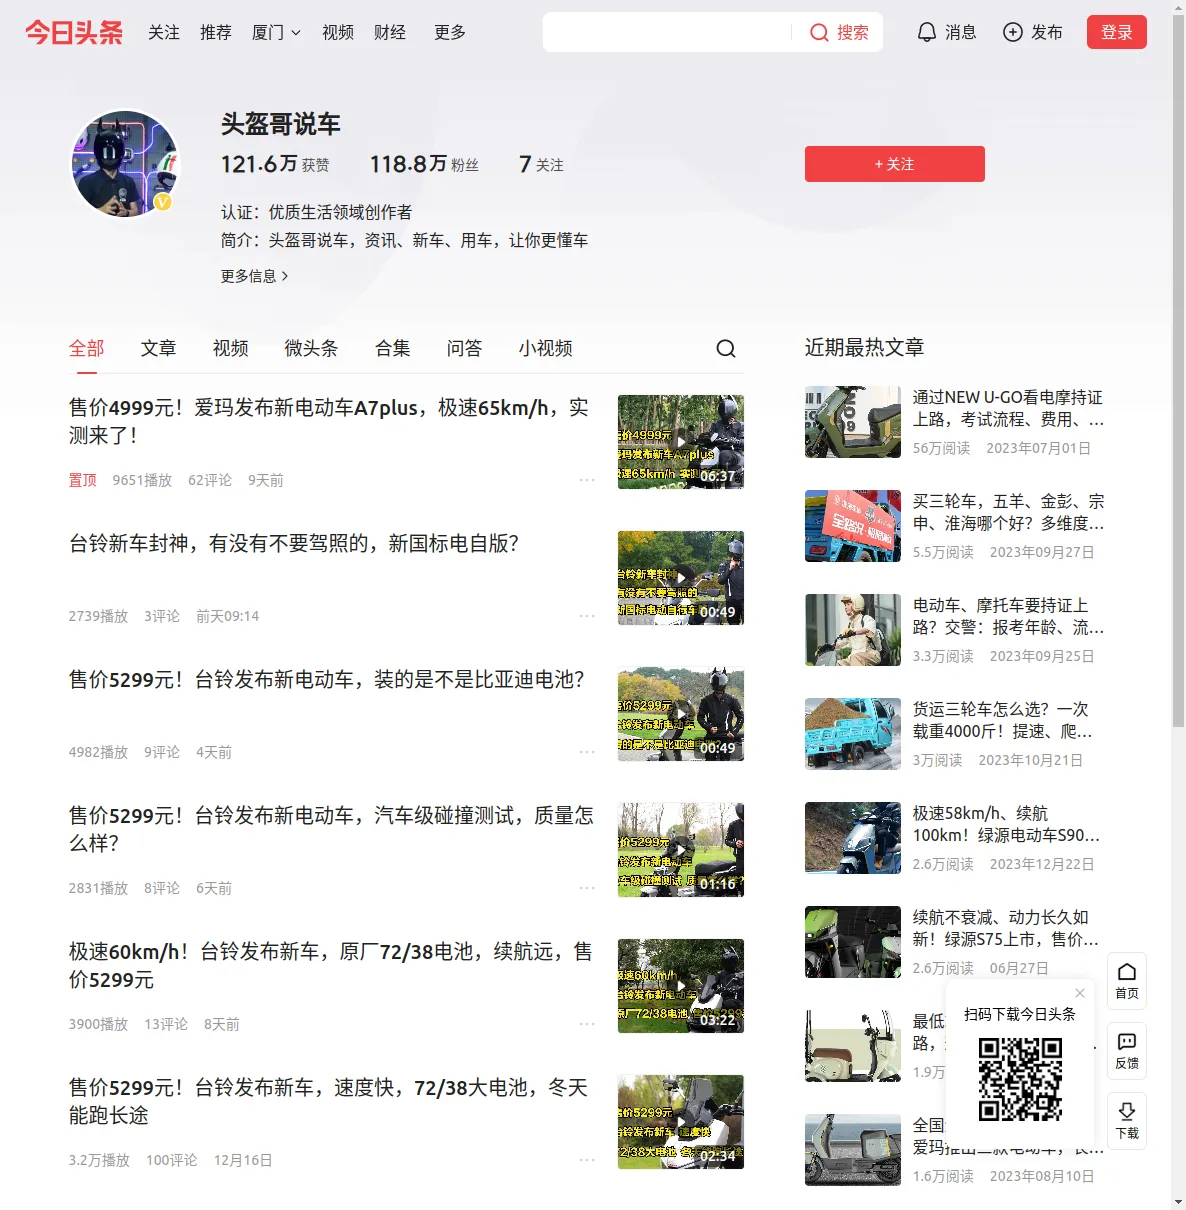Open the 小视频 tab
1186x1210 pixels.
[x=546, y=348]
